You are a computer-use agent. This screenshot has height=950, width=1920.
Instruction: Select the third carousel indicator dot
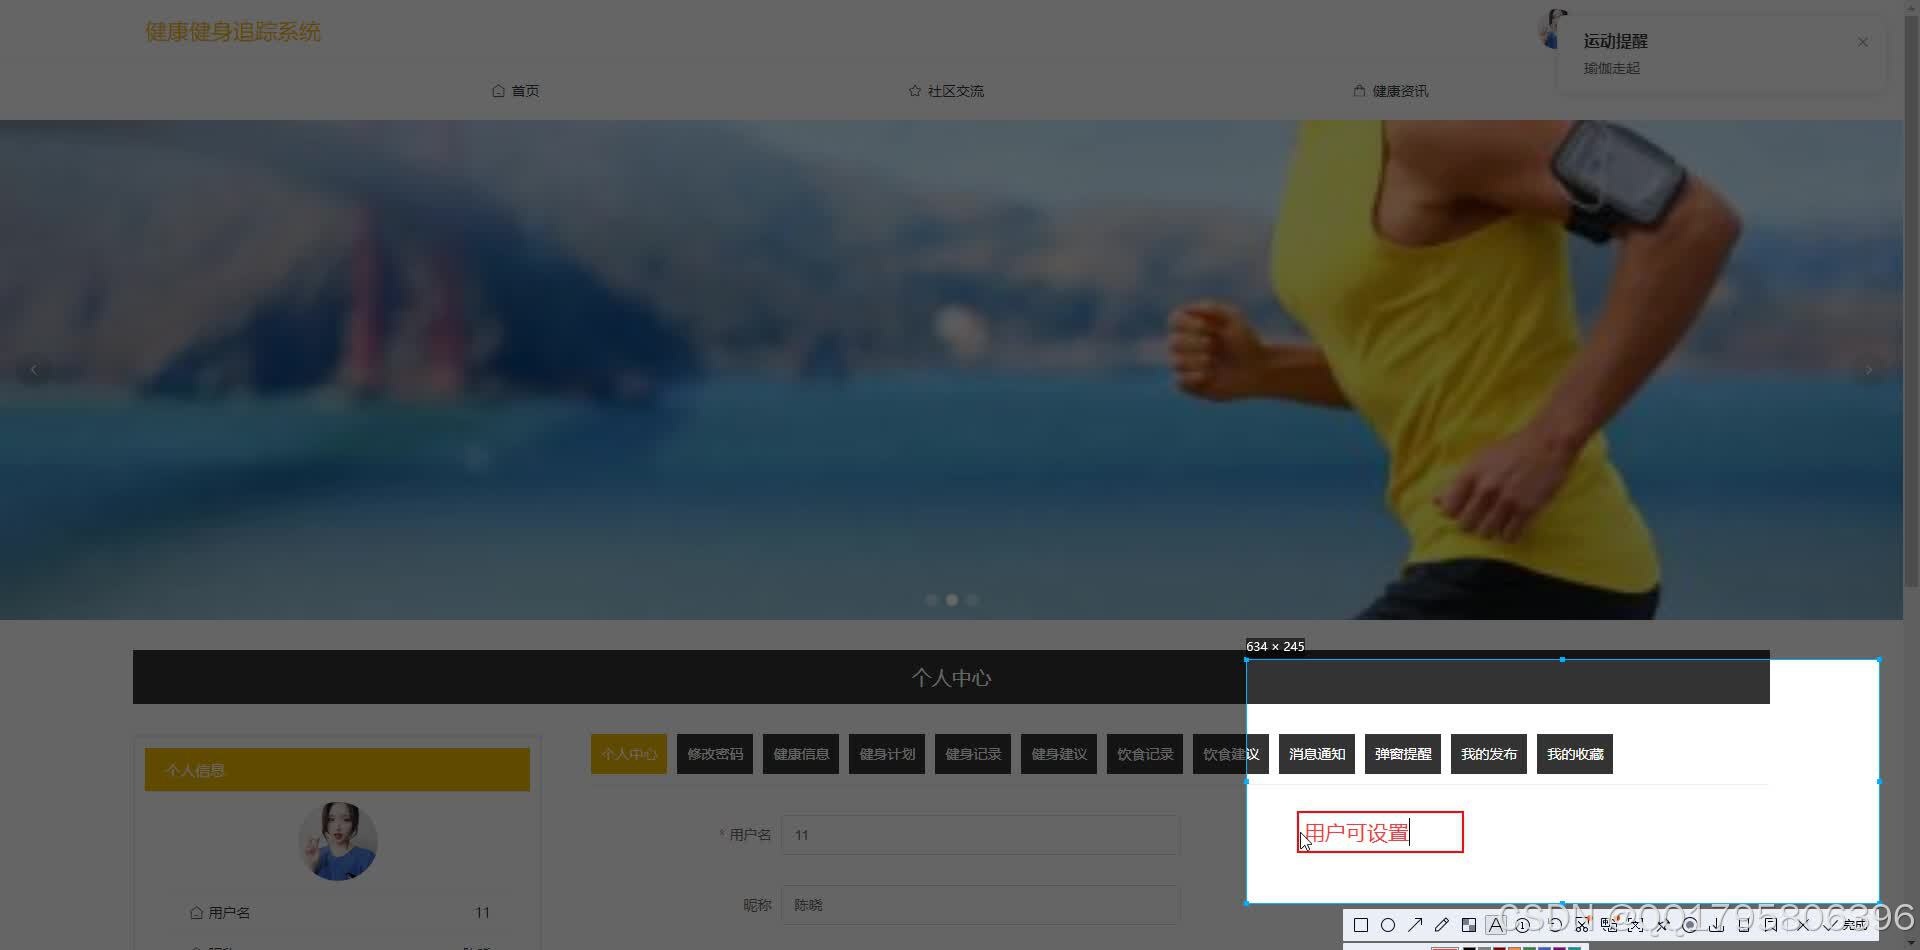[972, 600]
